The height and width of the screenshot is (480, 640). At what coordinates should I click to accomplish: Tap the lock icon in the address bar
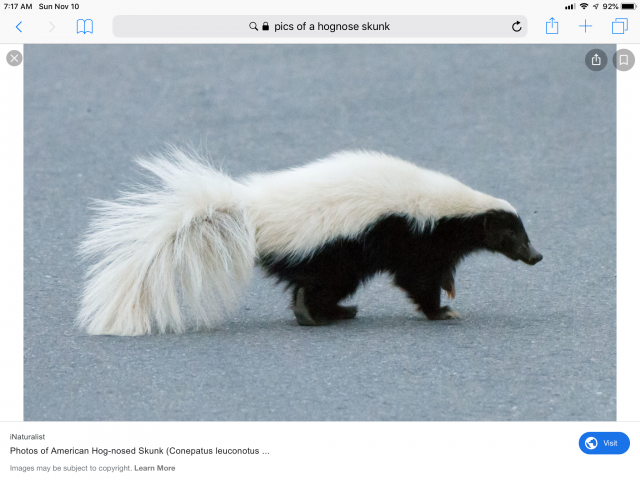(x=266, y=27)
